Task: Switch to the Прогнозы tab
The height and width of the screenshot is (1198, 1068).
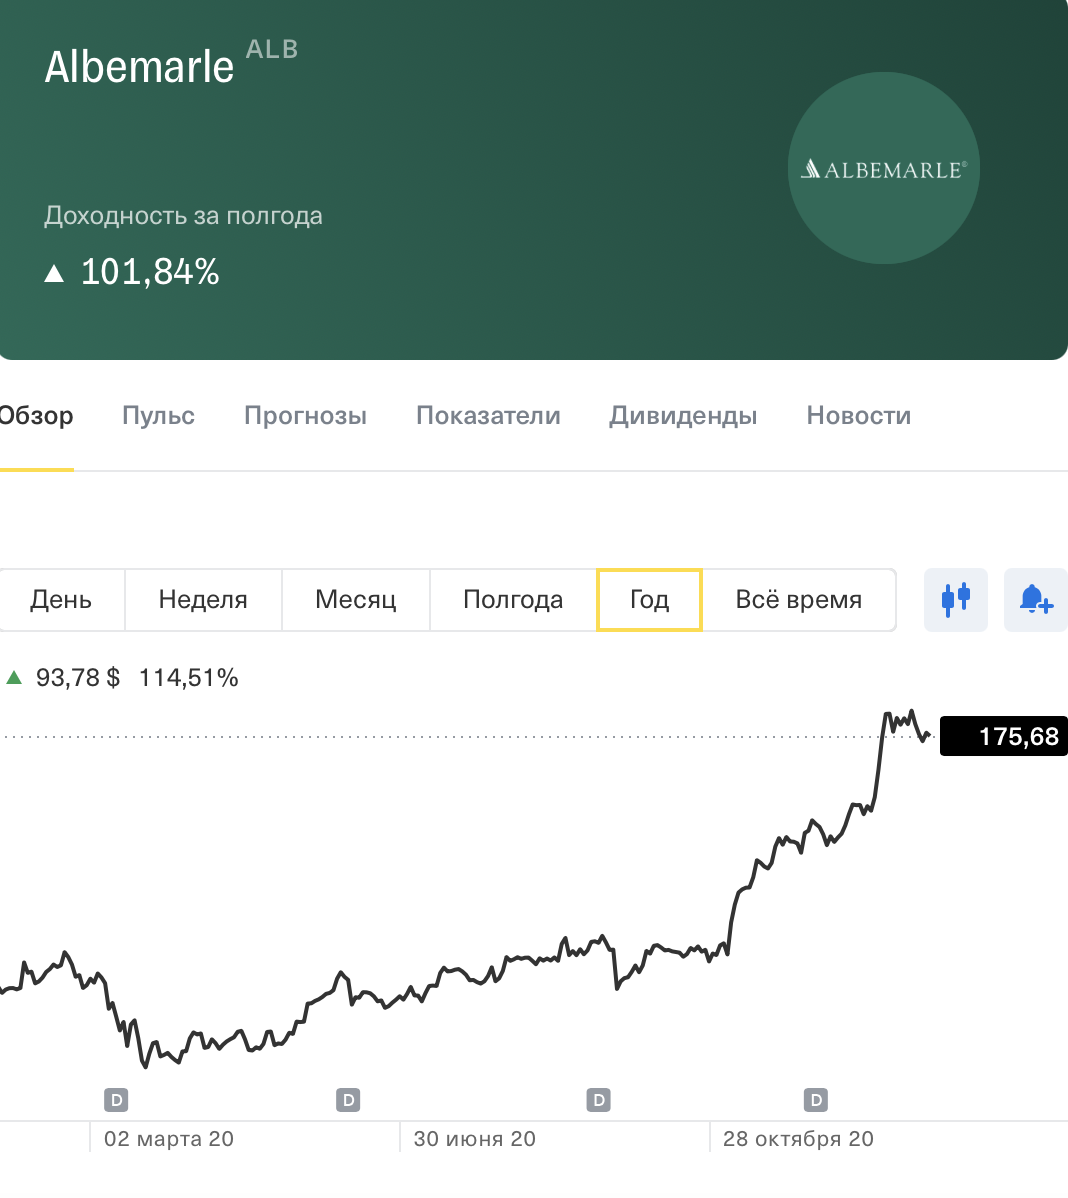Action: (x=305, y=416)
